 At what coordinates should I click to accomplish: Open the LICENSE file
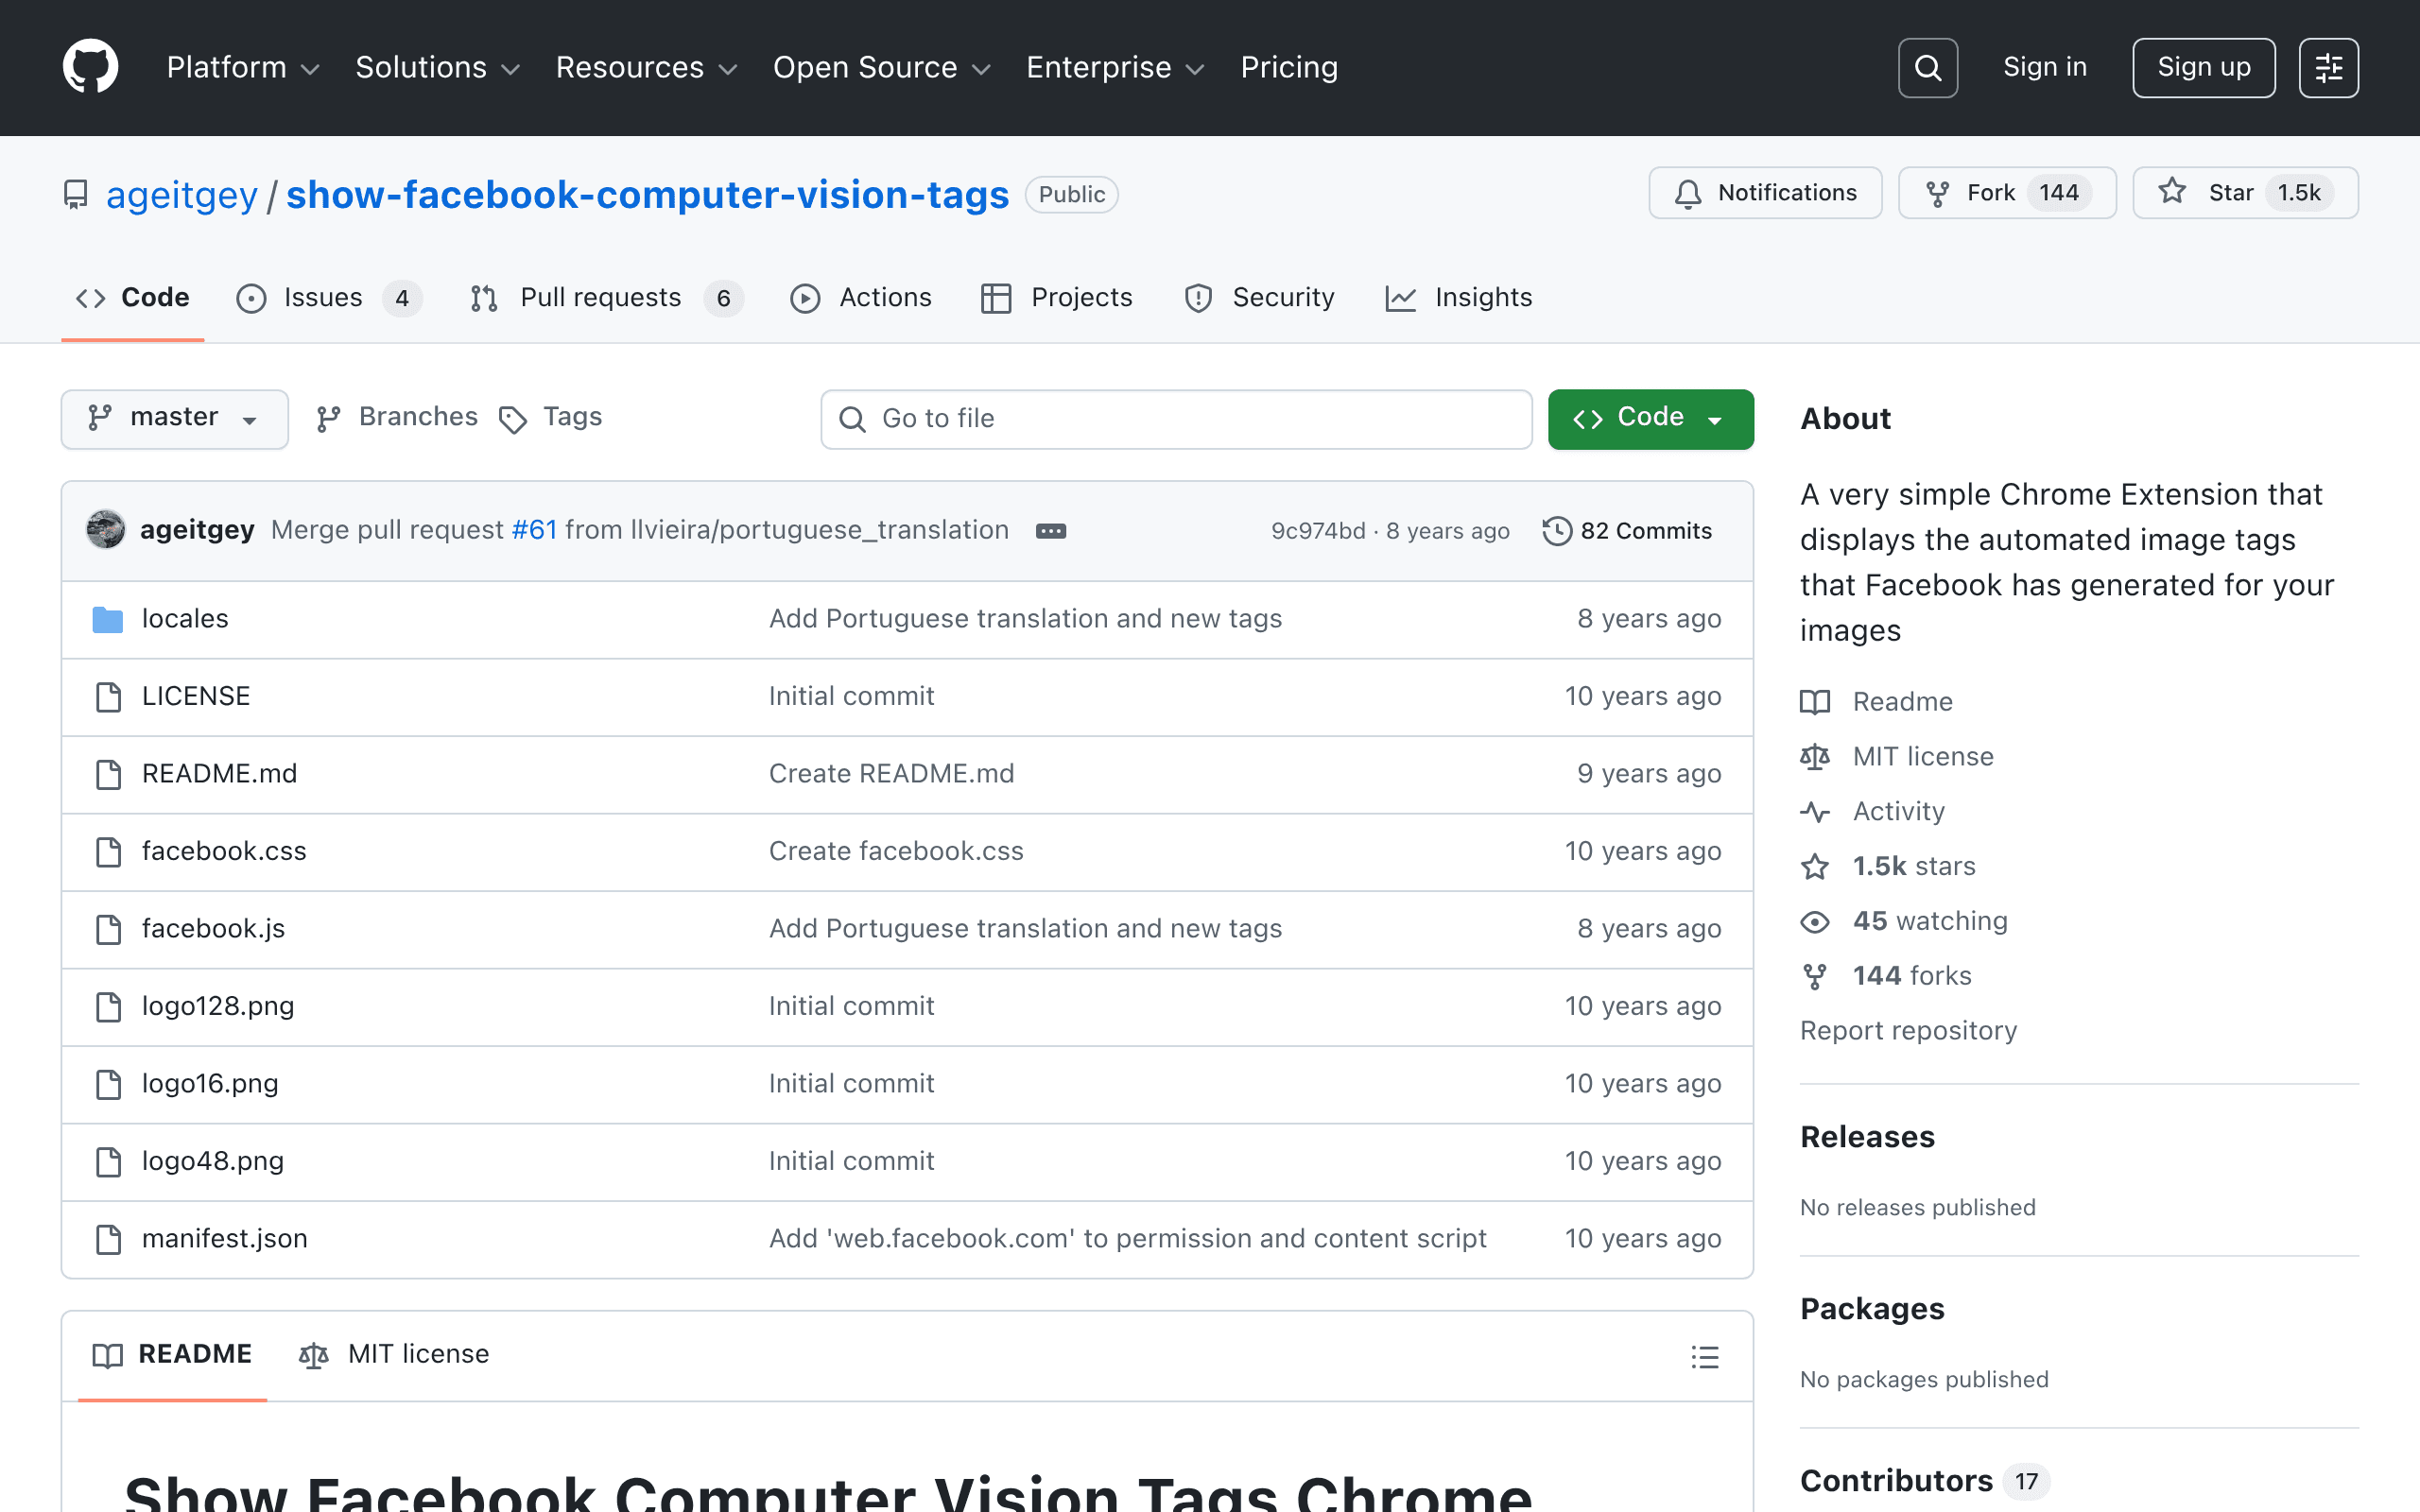point(196,696)
